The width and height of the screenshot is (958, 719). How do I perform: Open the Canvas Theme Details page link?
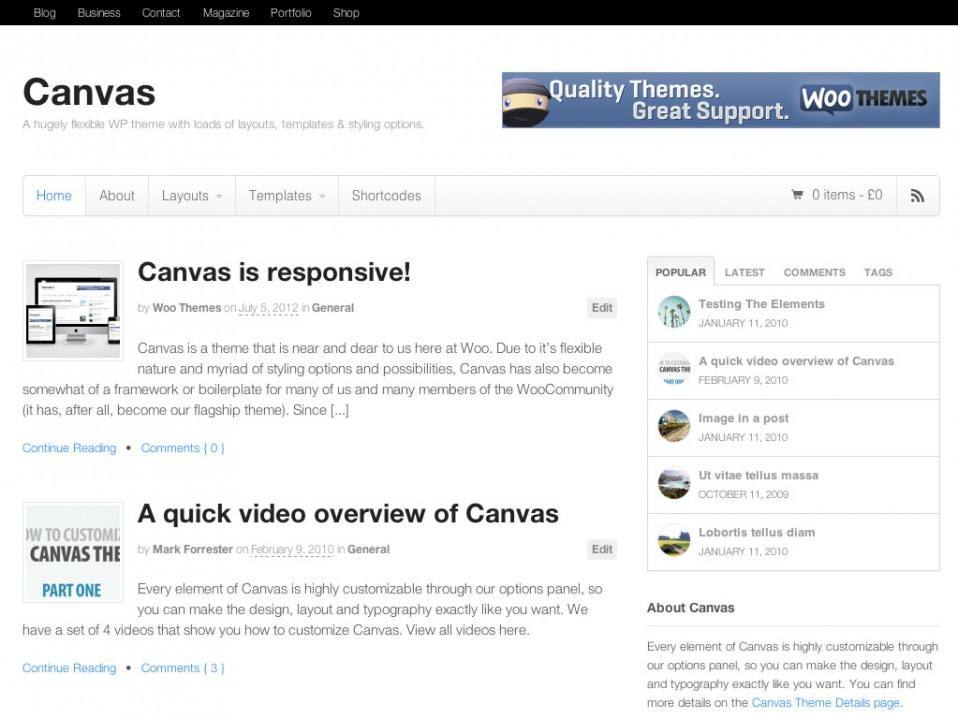click(825, 703)
